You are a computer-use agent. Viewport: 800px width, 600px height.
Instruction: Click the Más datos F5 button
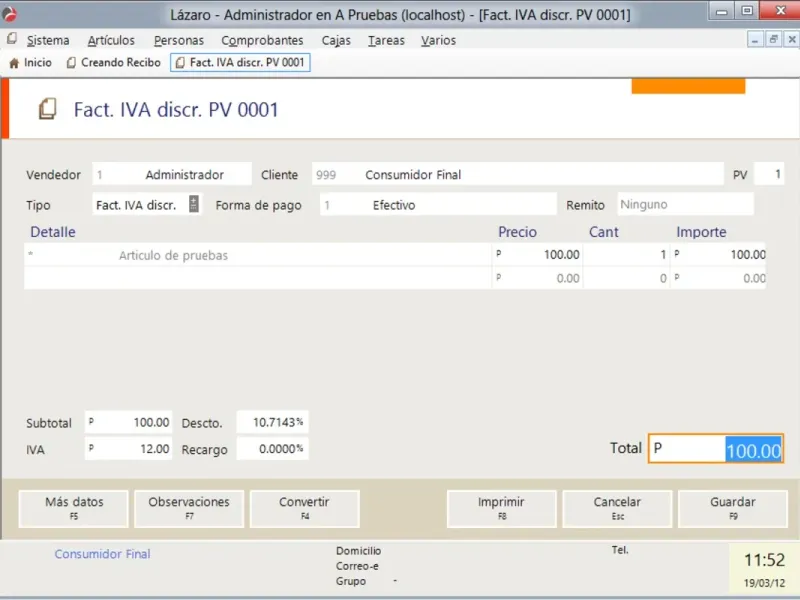[x=74, y=508]
